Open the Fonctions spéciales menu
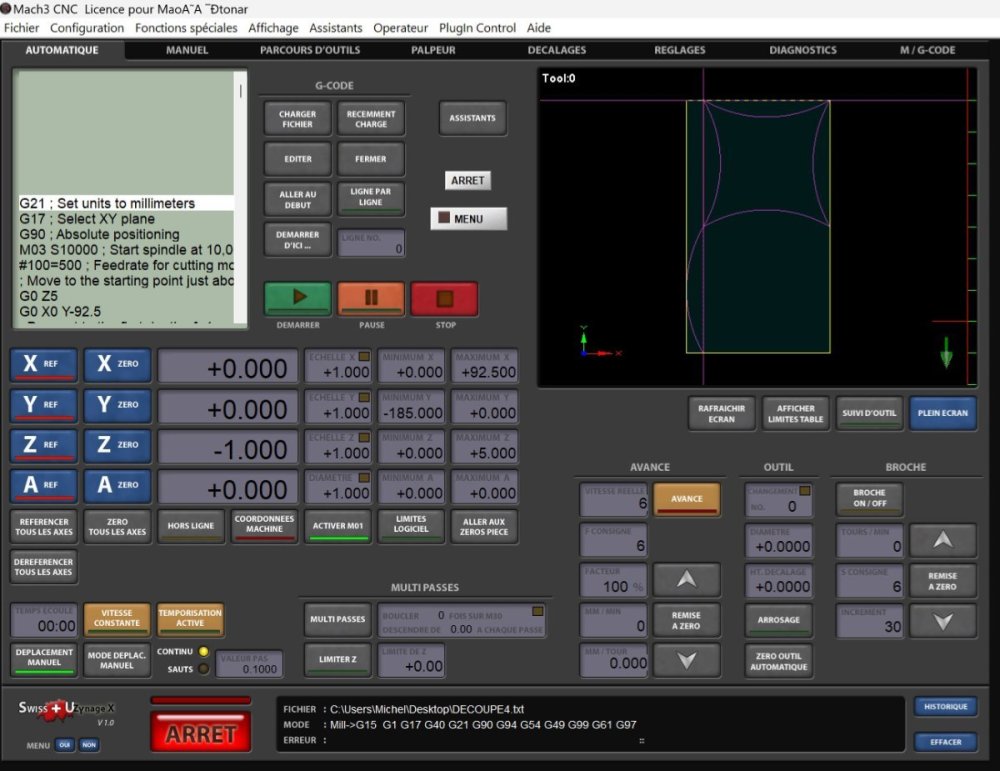Screen dimensions: 1000x771 click(x=186, y=28)
